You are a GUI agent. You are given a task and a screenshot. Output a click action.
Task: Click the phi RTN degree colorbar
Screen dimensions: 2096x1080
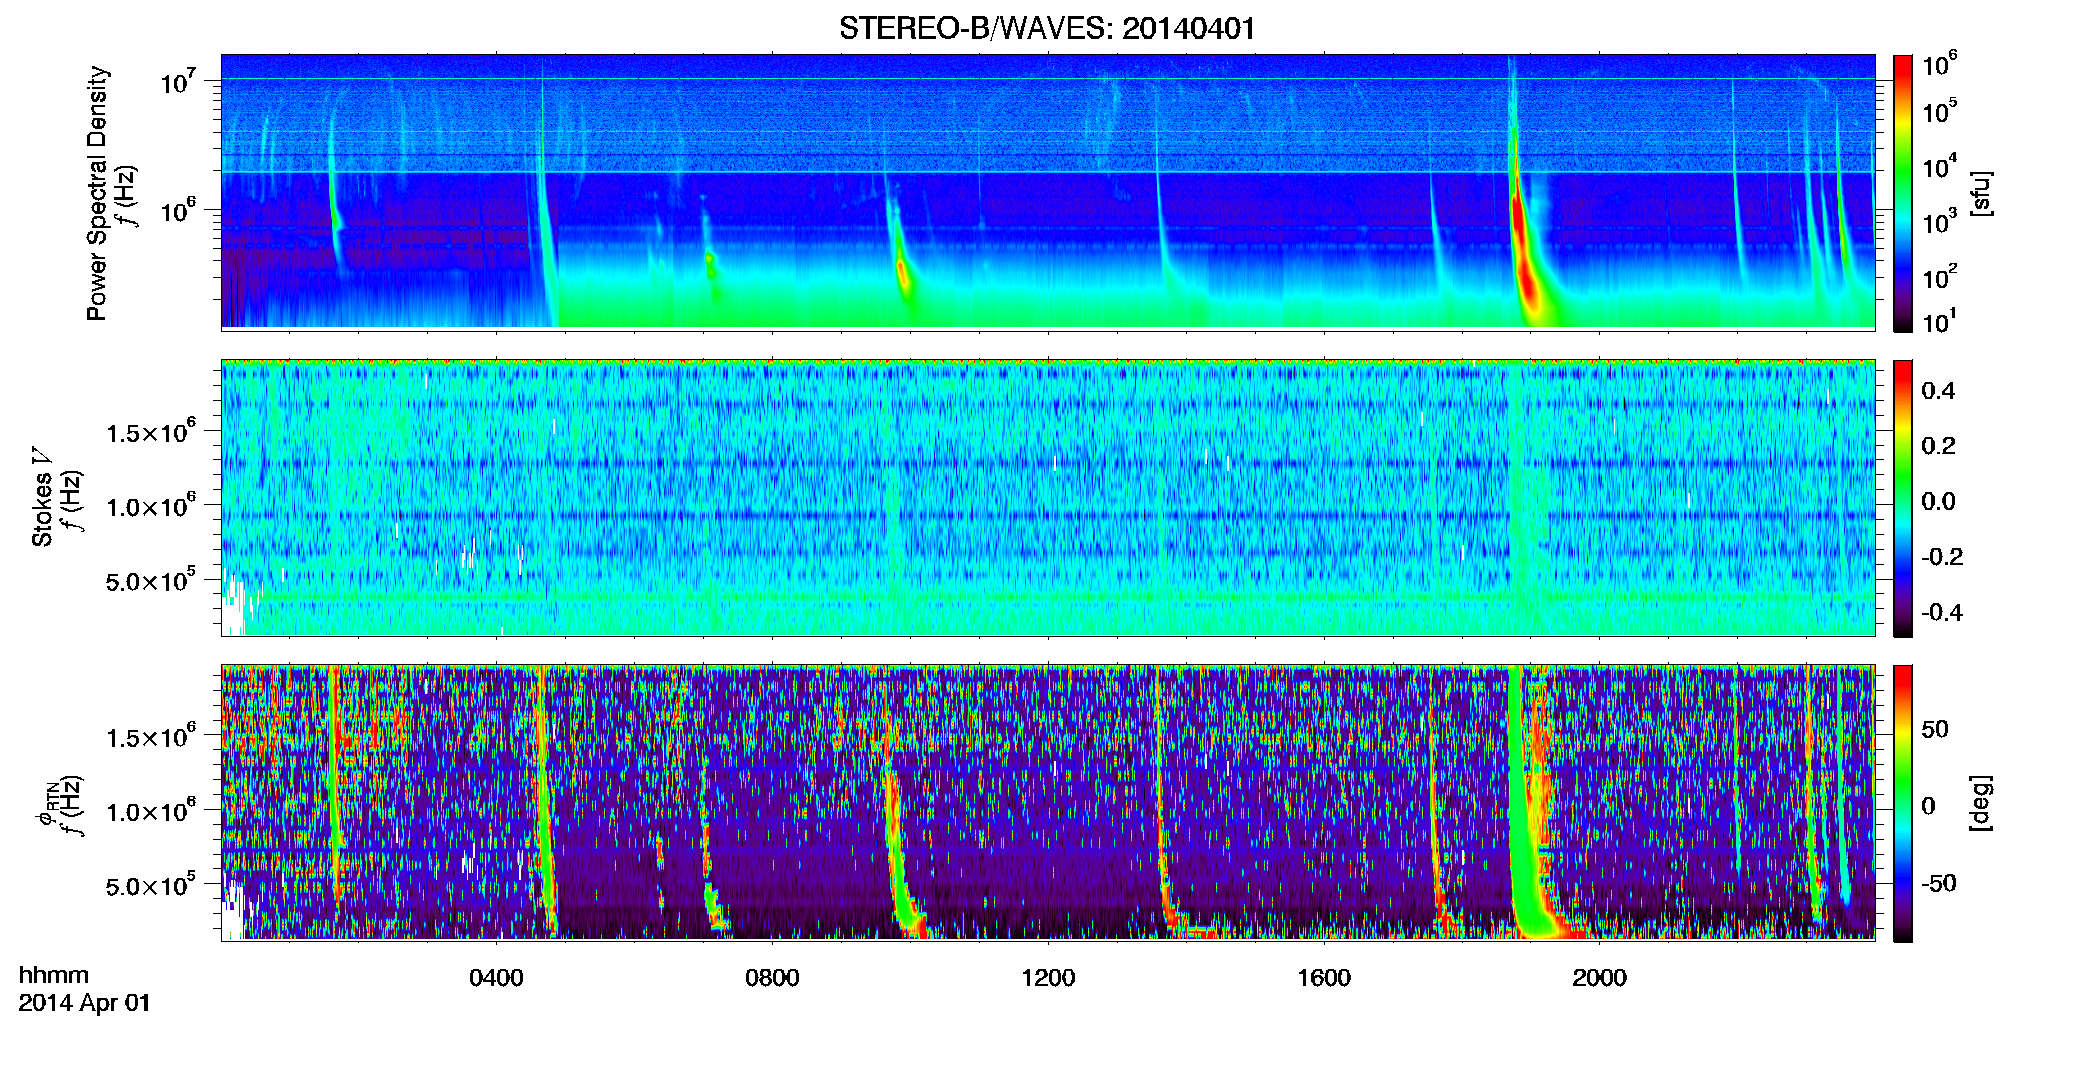pos(1903,803)
